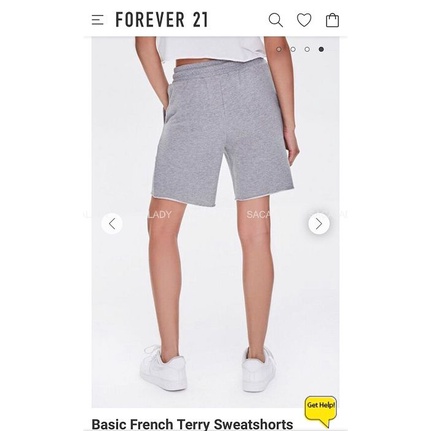Show the next product image arrow

coord(319,224)
